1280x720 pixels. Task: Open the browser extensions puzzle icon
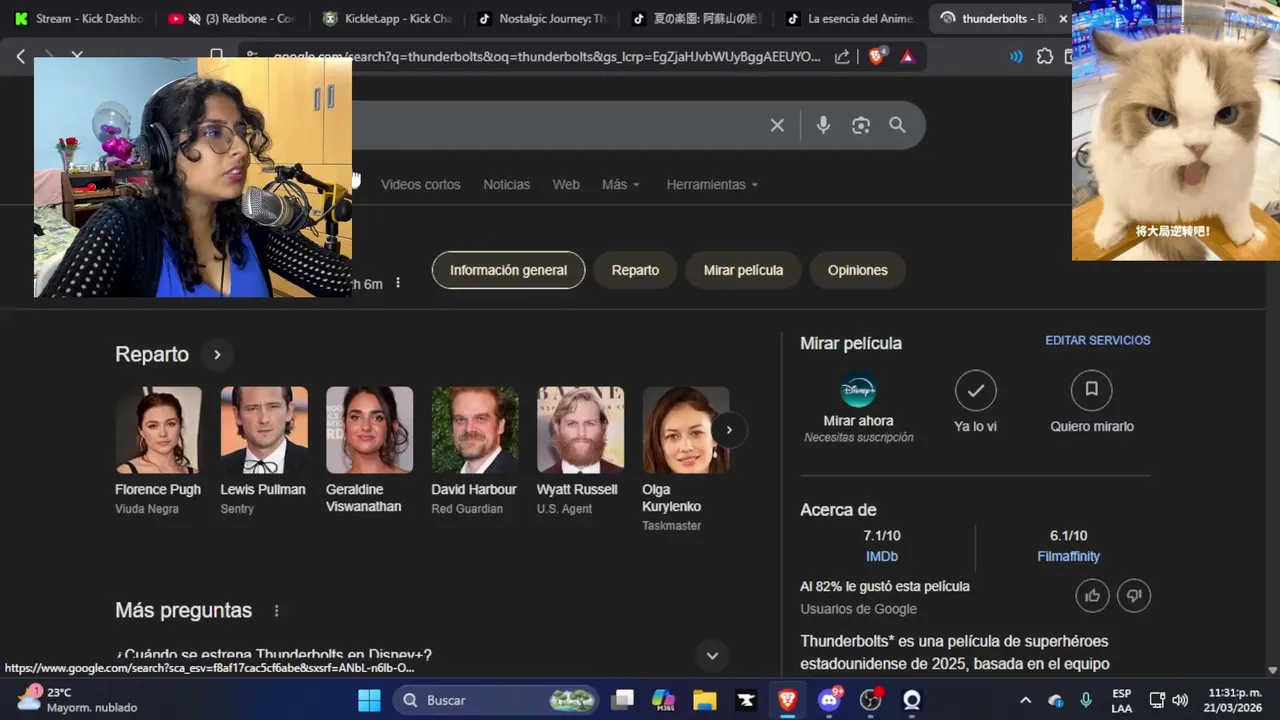pyautogui.click(x=1045, y=57)
